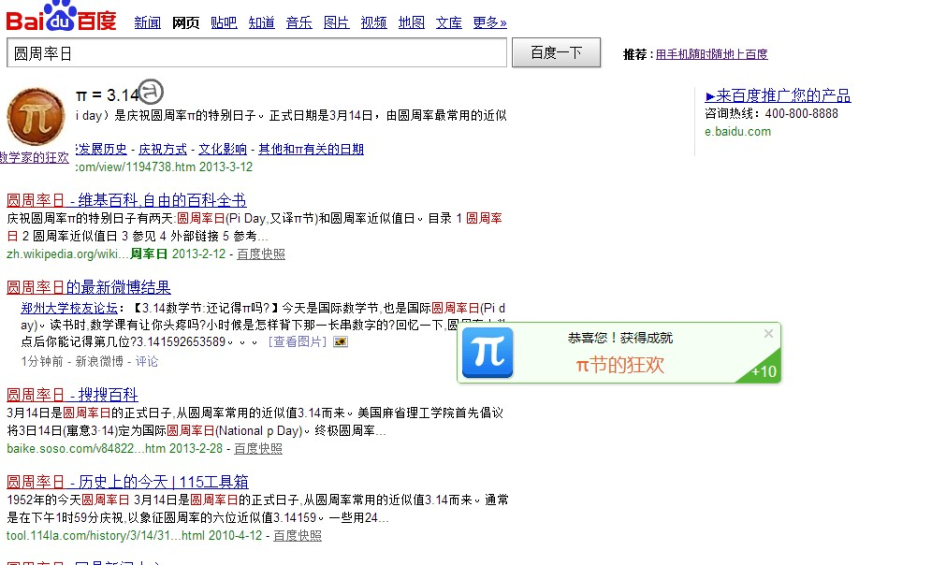Open the 地图 tab
This screenshot has width=946, height=565.
411,23
